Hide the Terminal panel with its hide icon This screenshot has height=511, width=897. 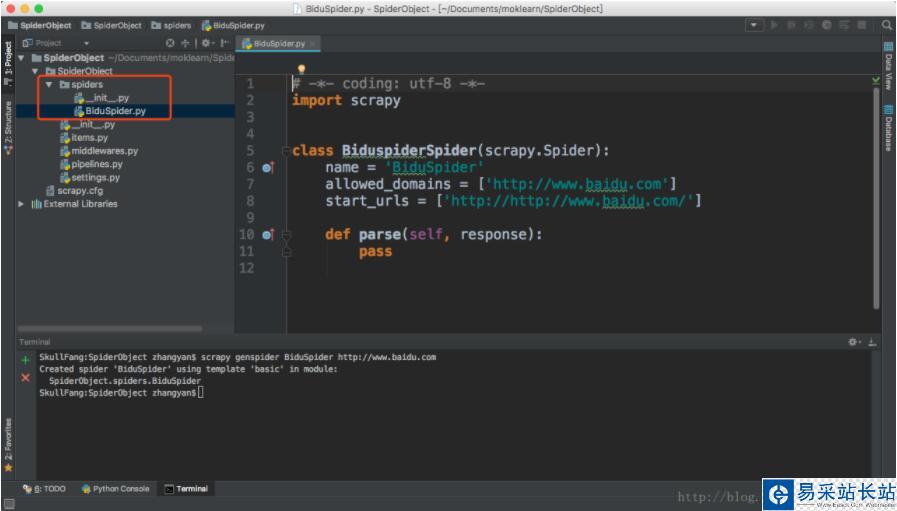872,342
